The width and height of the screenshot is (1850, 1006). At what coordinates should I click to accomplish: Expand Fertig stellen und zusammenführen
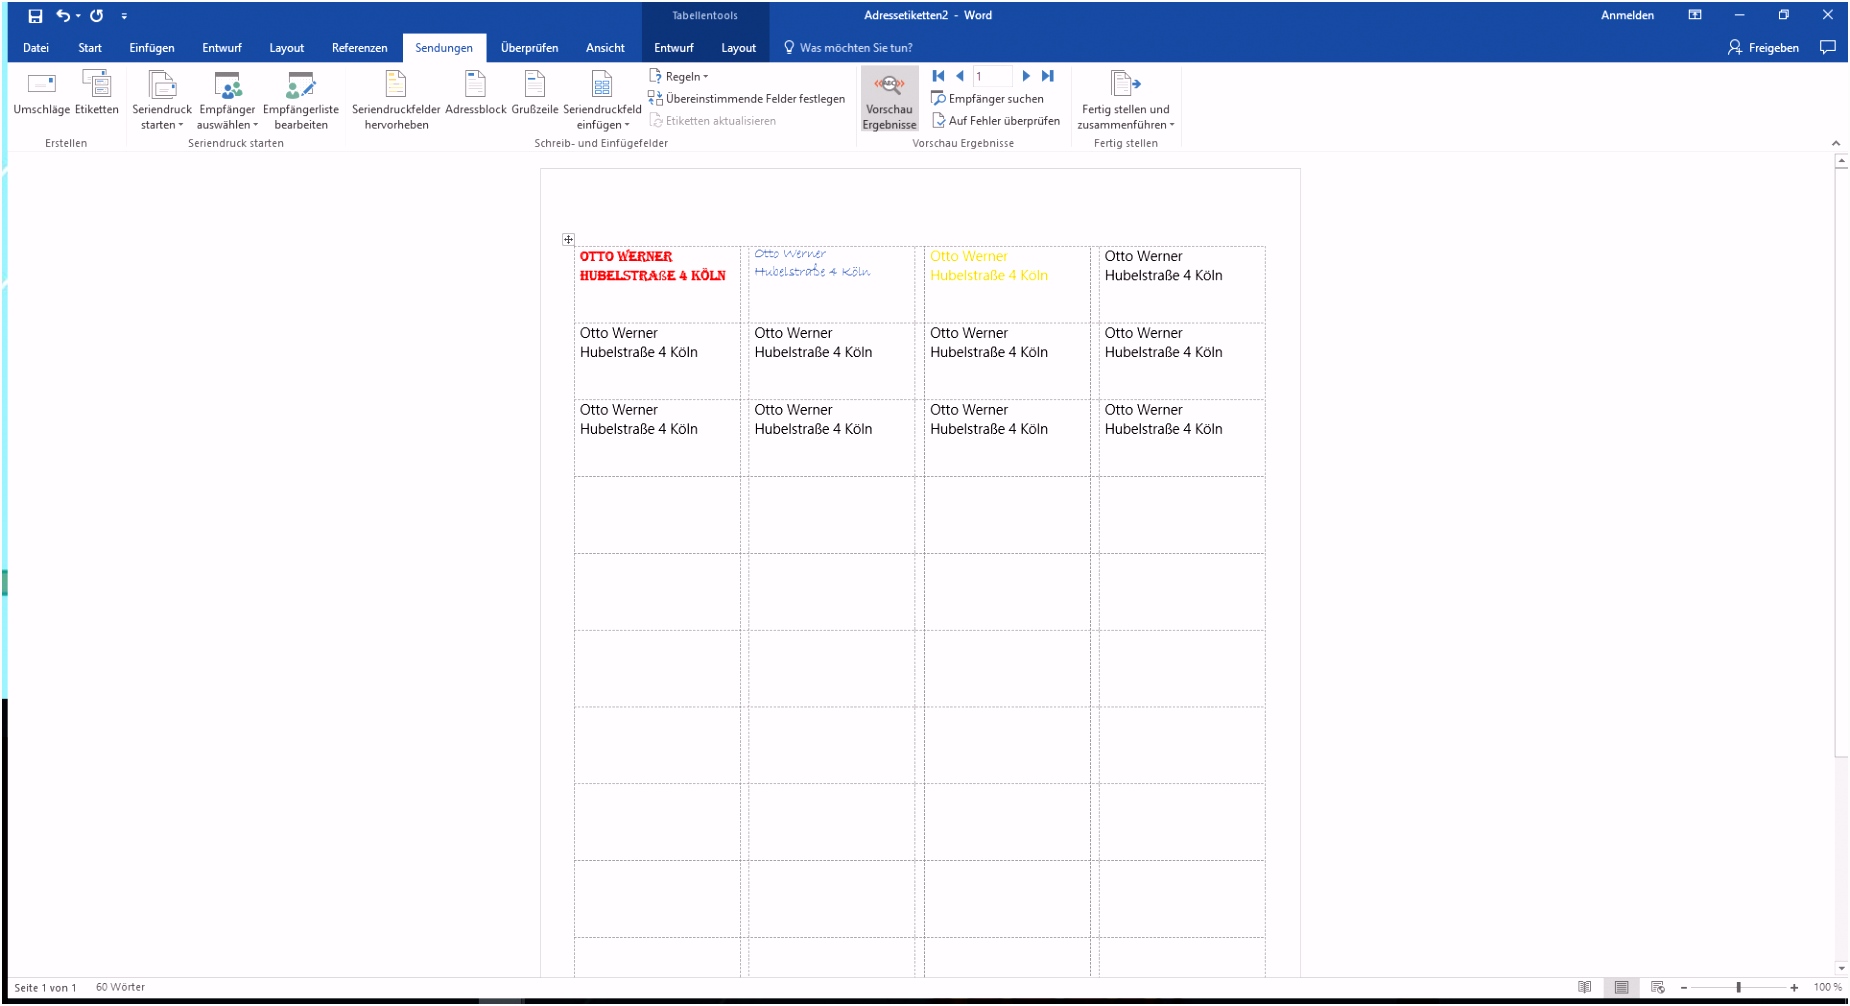pyautogui.click(x=1126, y=101)
